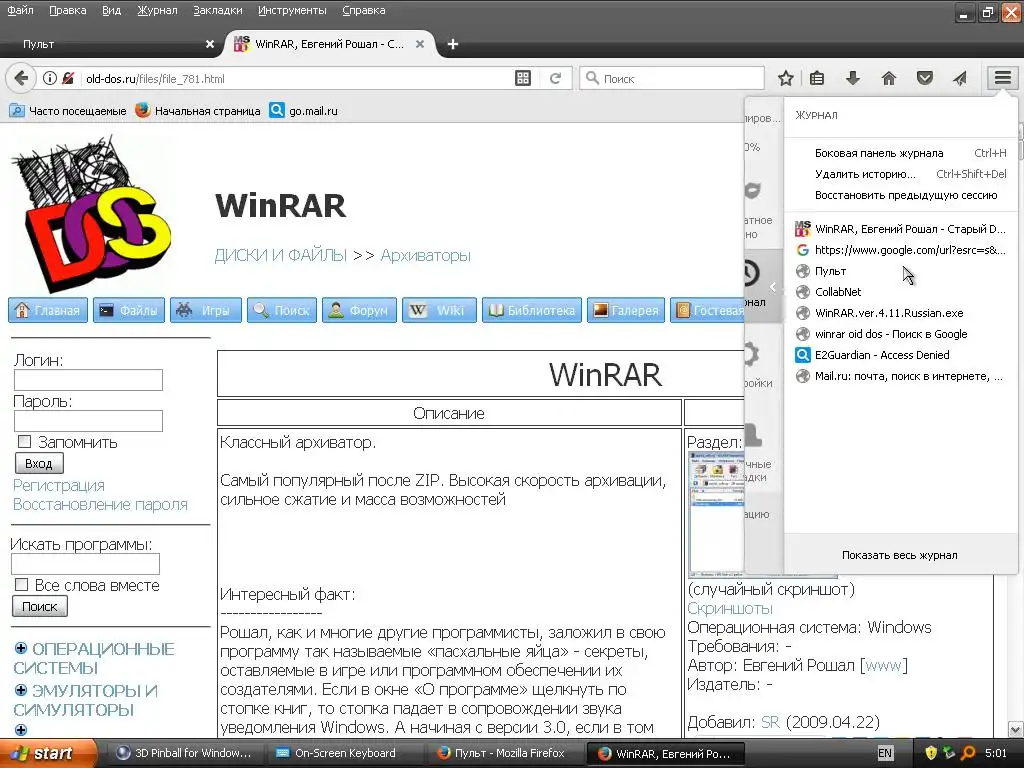Open the Форум navigation button
1024x768 pixels.
[359, 310]
